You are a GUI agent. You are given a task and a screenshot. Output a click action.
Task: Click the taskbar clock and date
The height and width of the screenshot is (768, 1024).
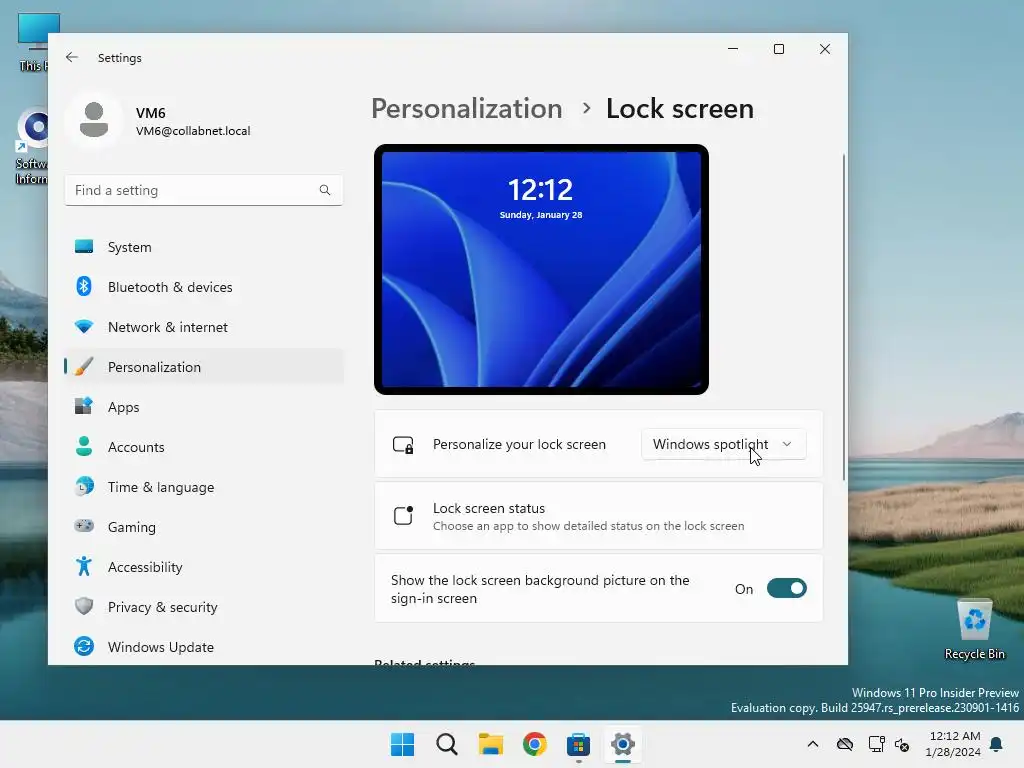tap(953, 744)
